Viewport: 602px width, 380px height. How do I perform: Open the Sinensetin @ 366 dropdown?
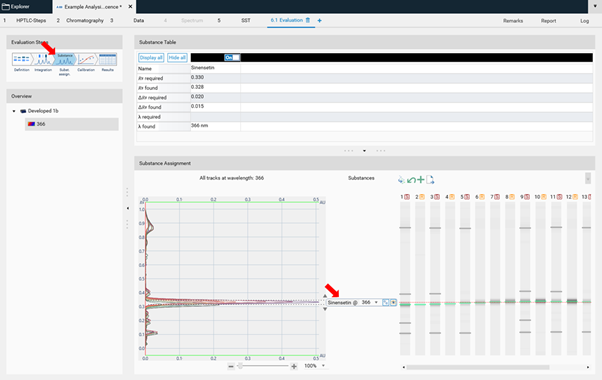pos(376,302)
